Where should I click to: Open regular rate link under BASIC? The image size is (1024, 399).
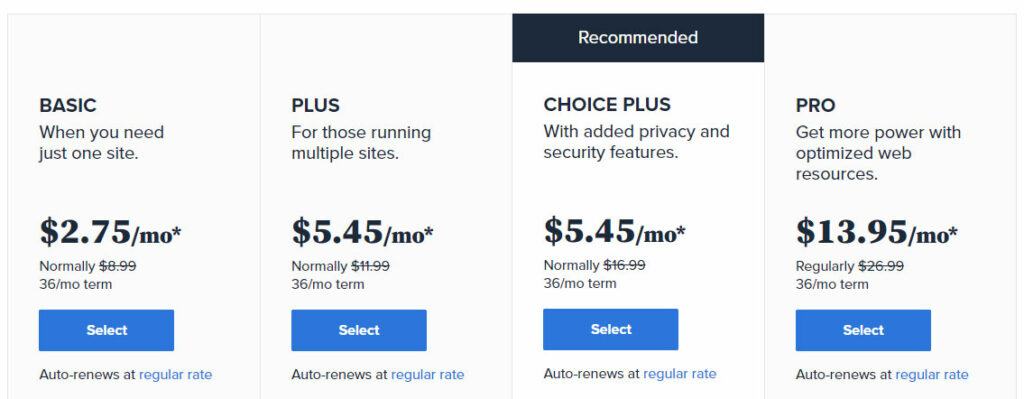click(x=176, y=375)
